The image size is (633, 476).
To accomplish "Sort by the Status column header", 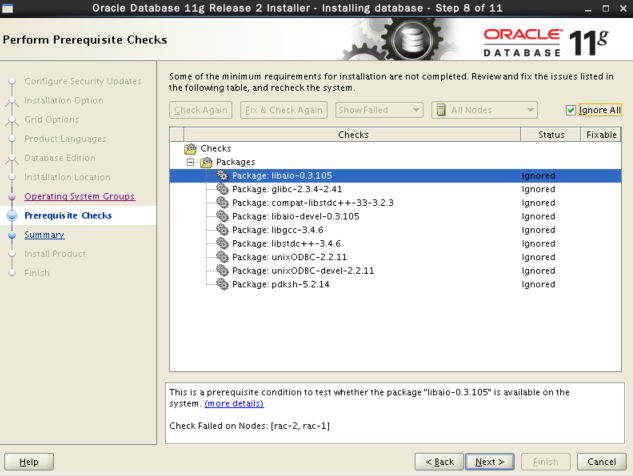I will [551, 134].
